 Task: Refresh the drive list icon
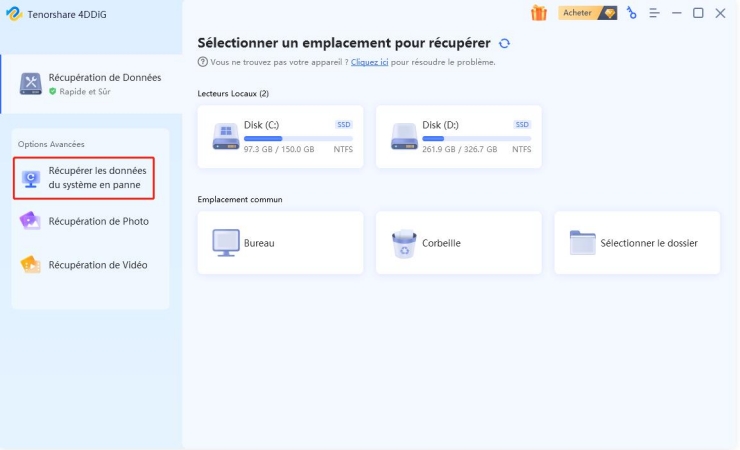[505, 43]
